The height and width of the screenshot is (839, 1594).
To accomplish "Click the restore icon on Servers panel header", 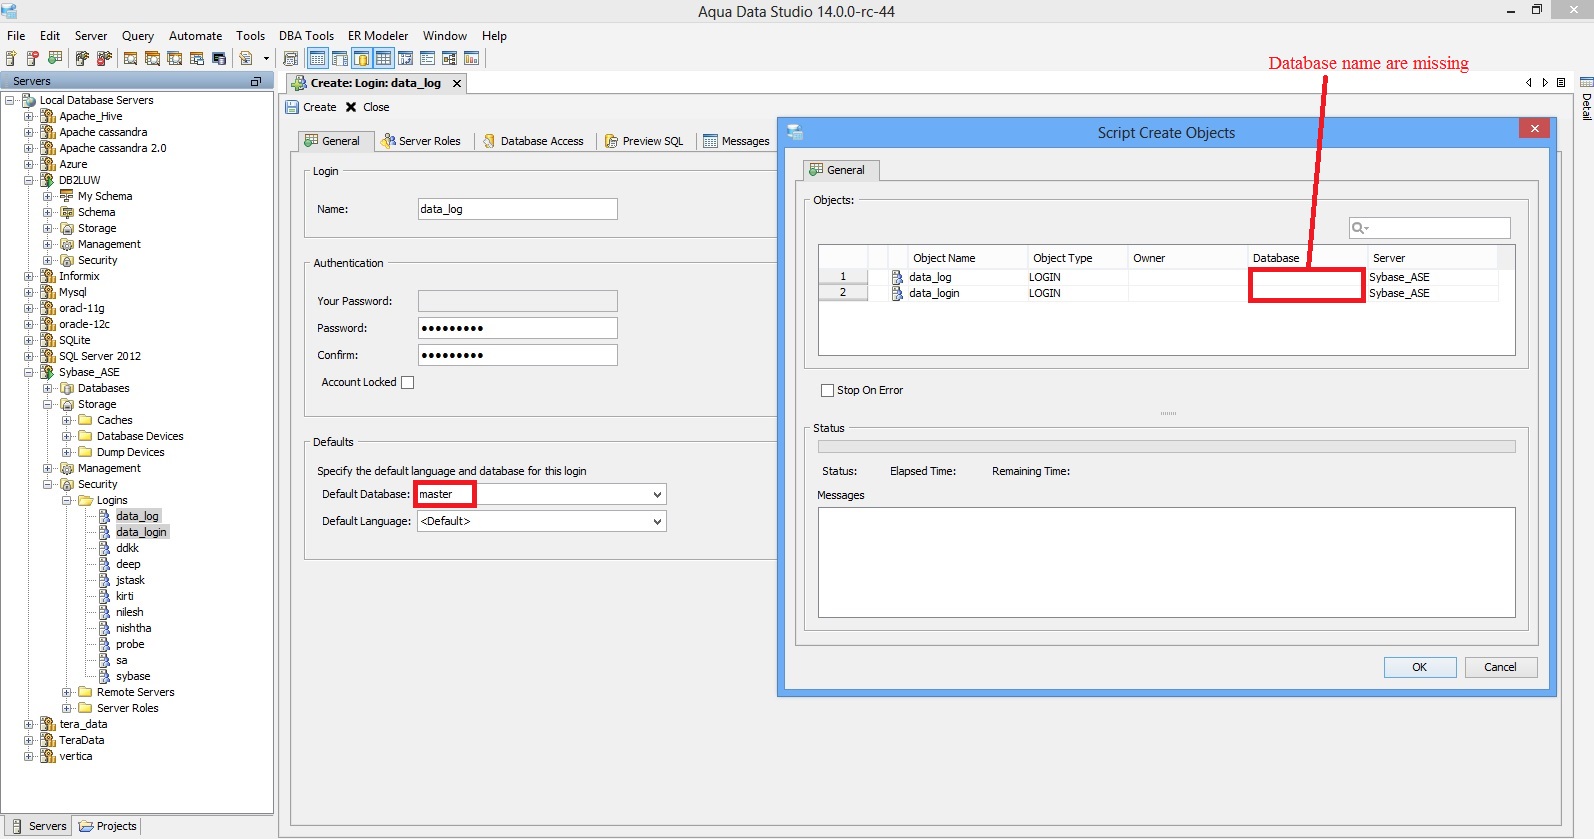I will point(256,81).
